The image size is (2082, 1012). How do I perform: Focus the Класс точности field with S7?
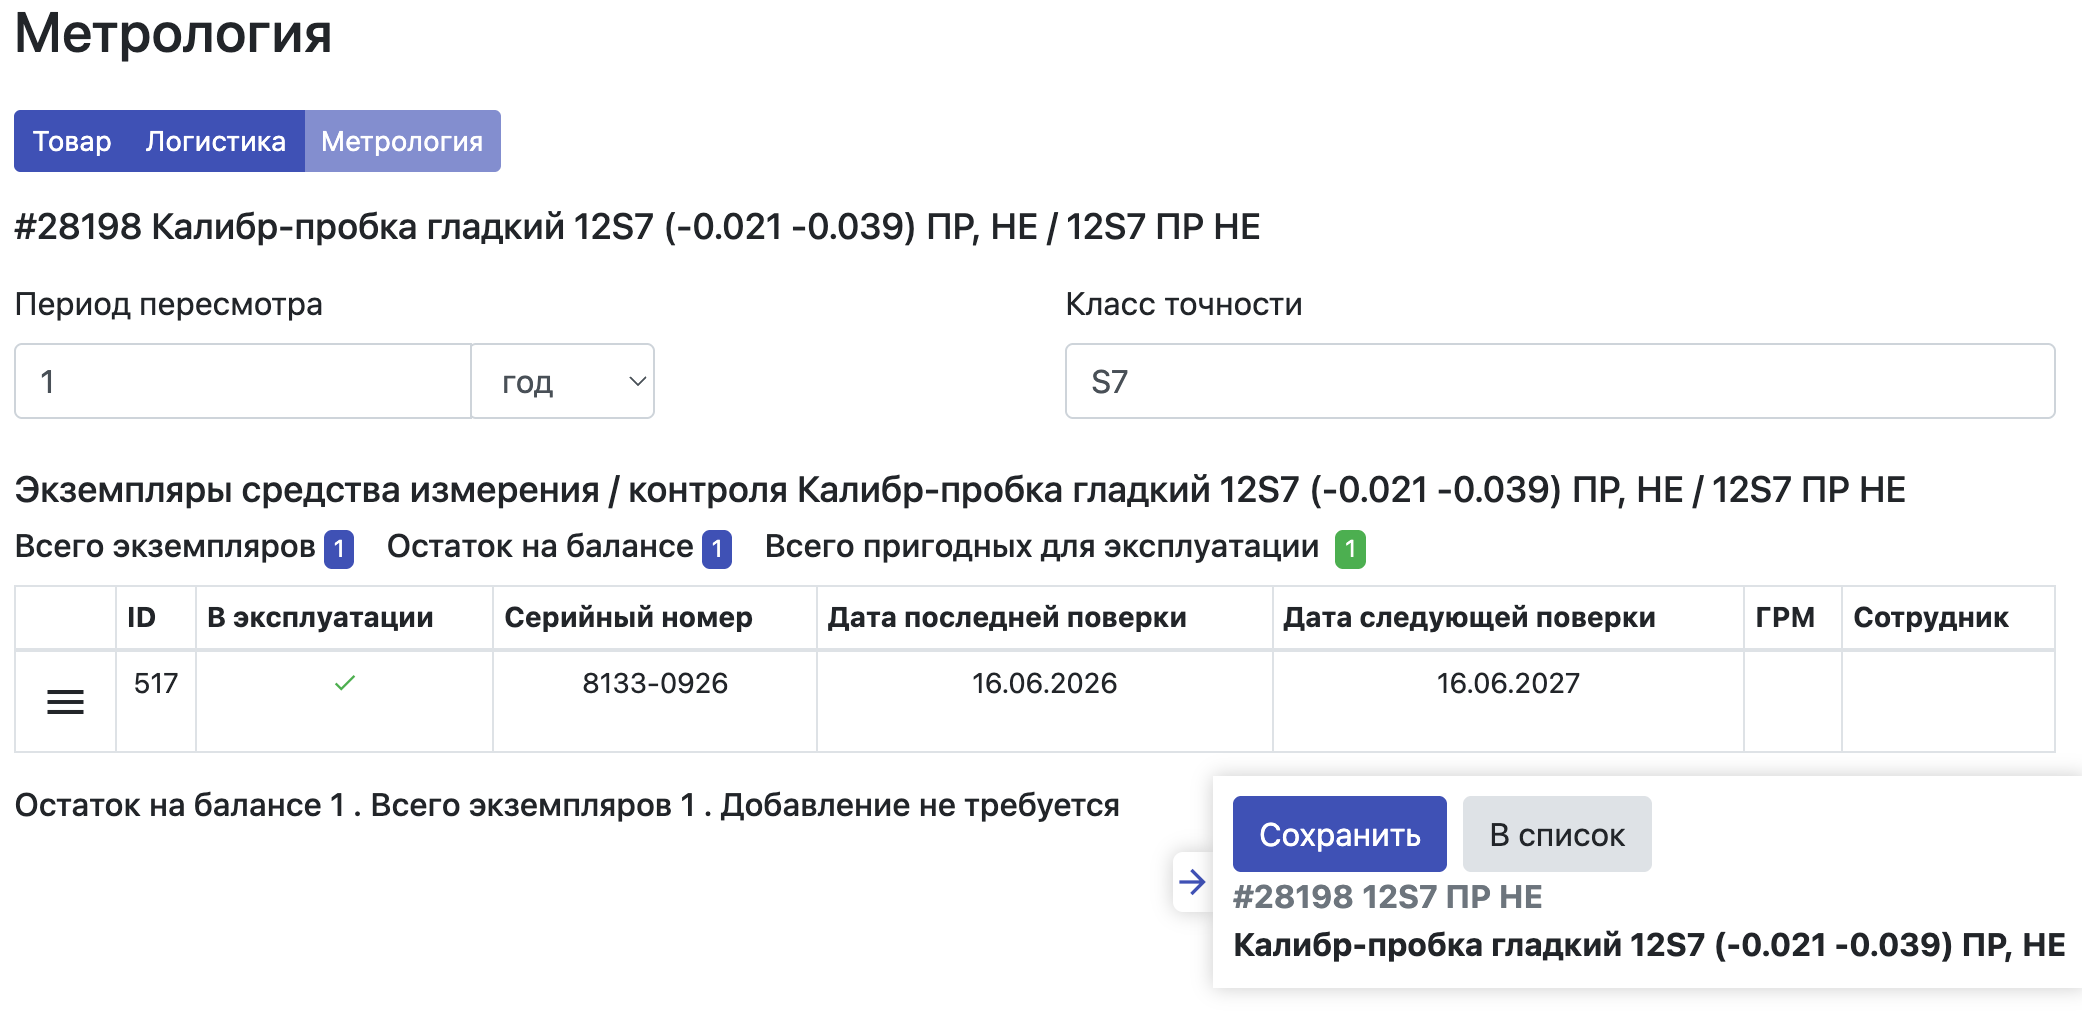(x=1560, y=381)
